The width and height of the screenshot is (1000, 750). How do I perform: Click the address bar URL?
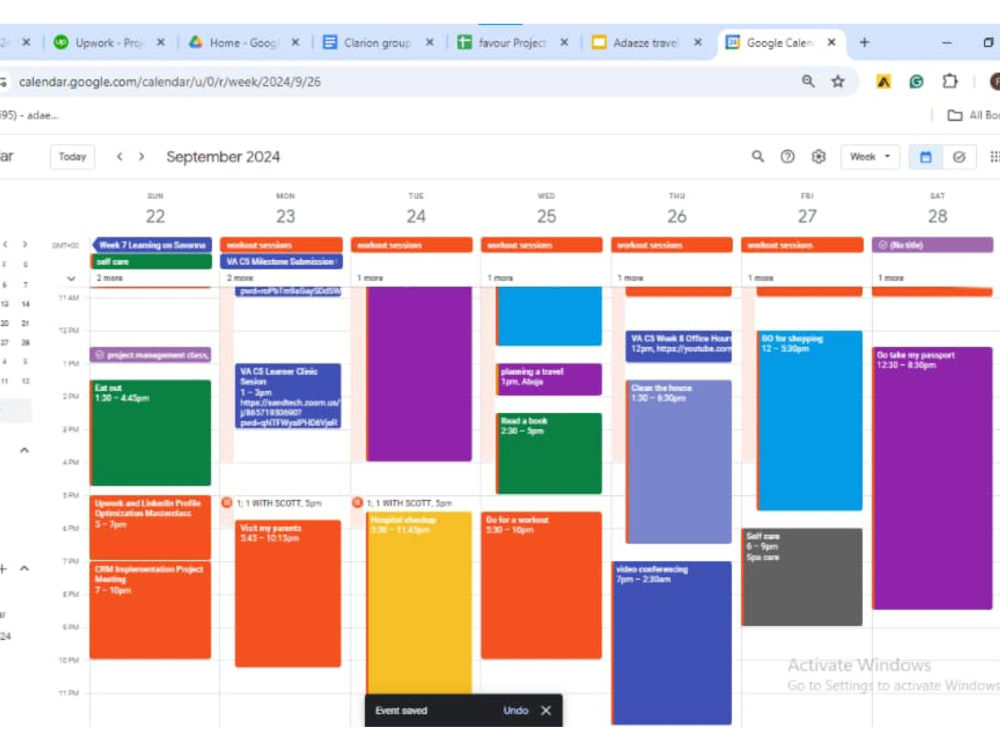click(170, 82)
